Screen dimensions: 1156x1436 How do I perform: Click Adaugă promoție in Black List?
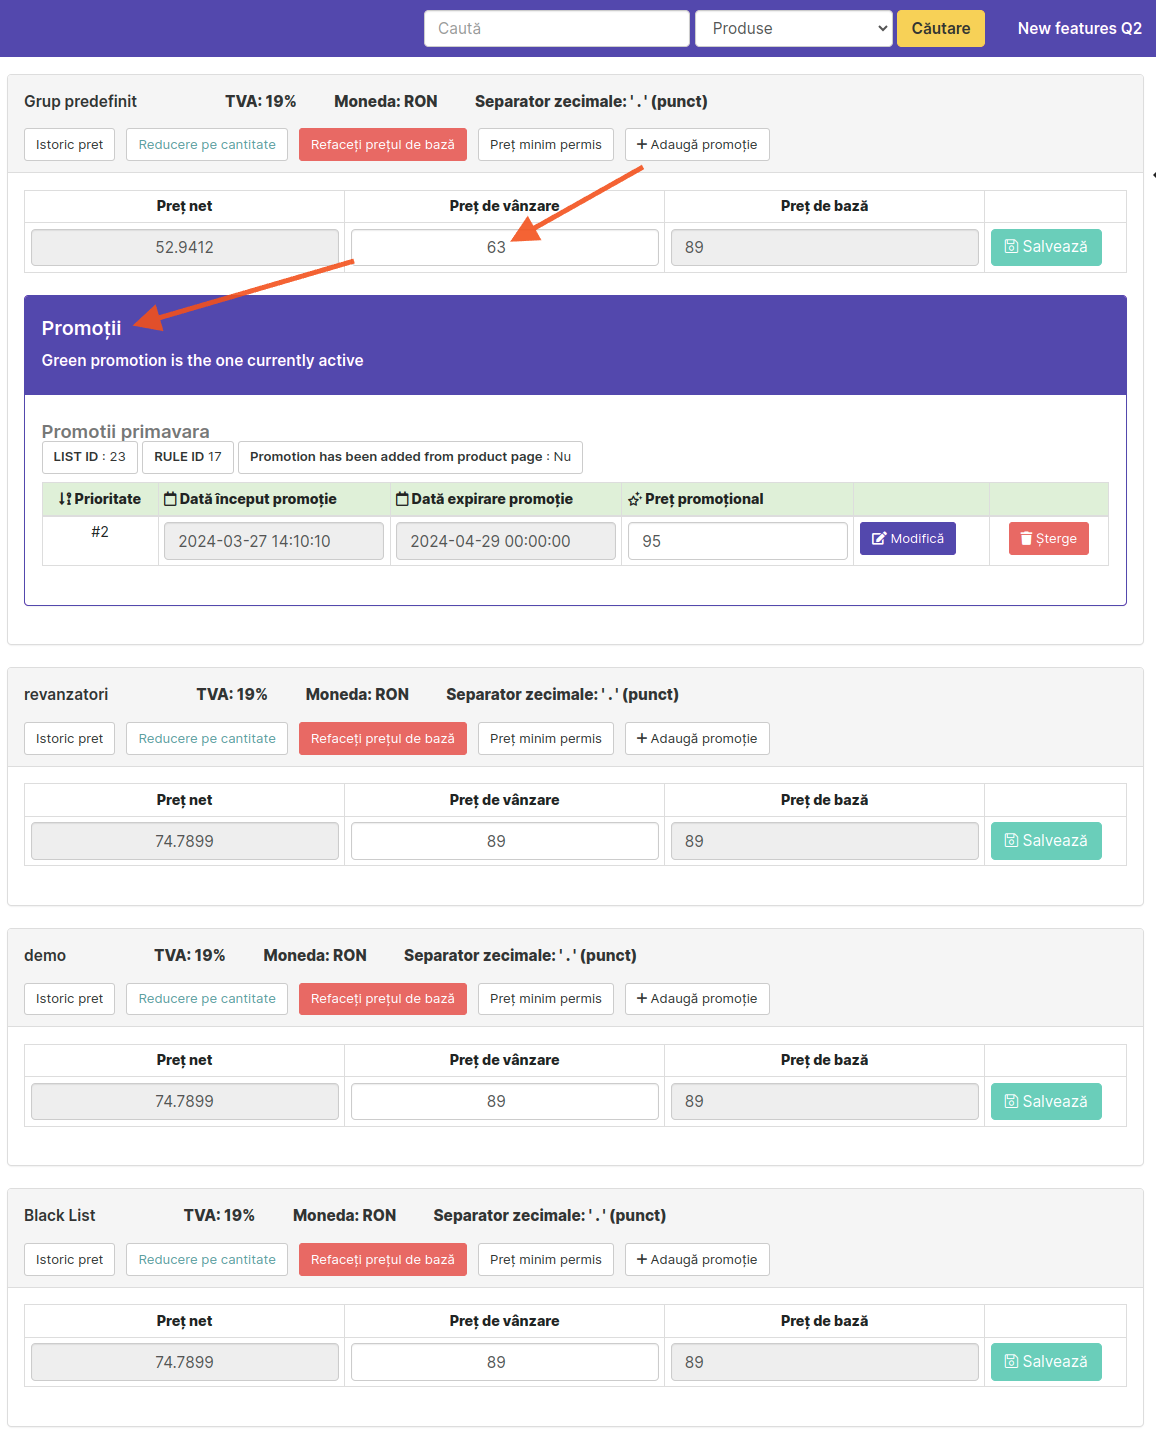pyautogui.click(x=697, y=1260)
